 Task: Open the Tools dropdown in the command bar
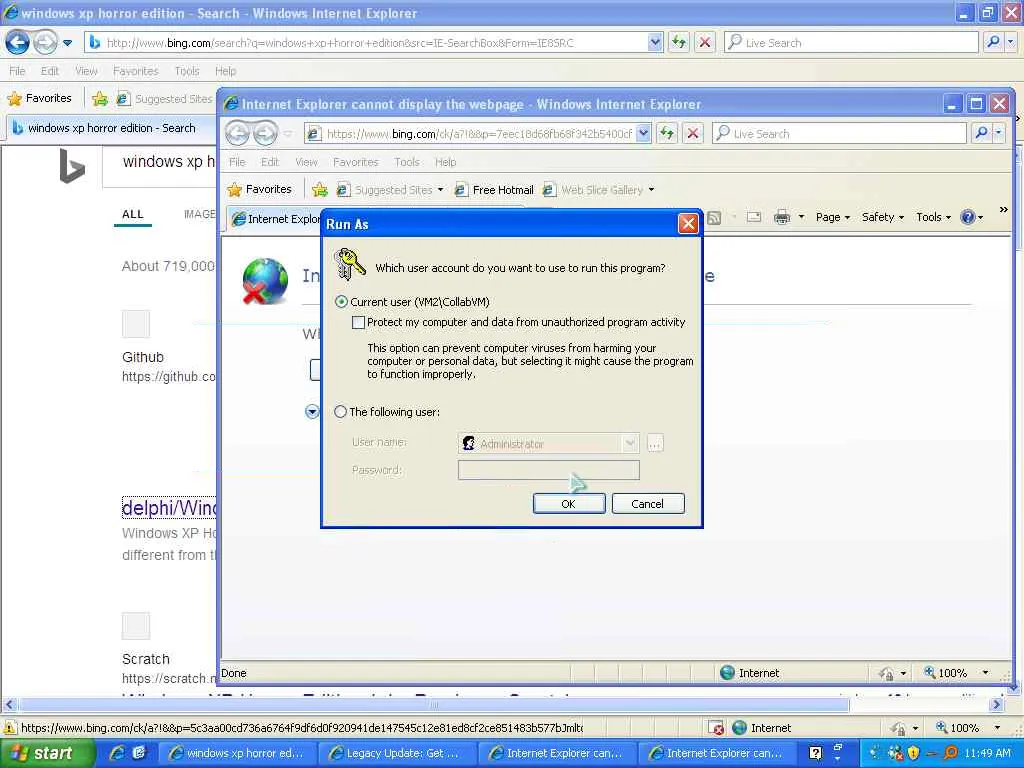(x=933, y=217)
